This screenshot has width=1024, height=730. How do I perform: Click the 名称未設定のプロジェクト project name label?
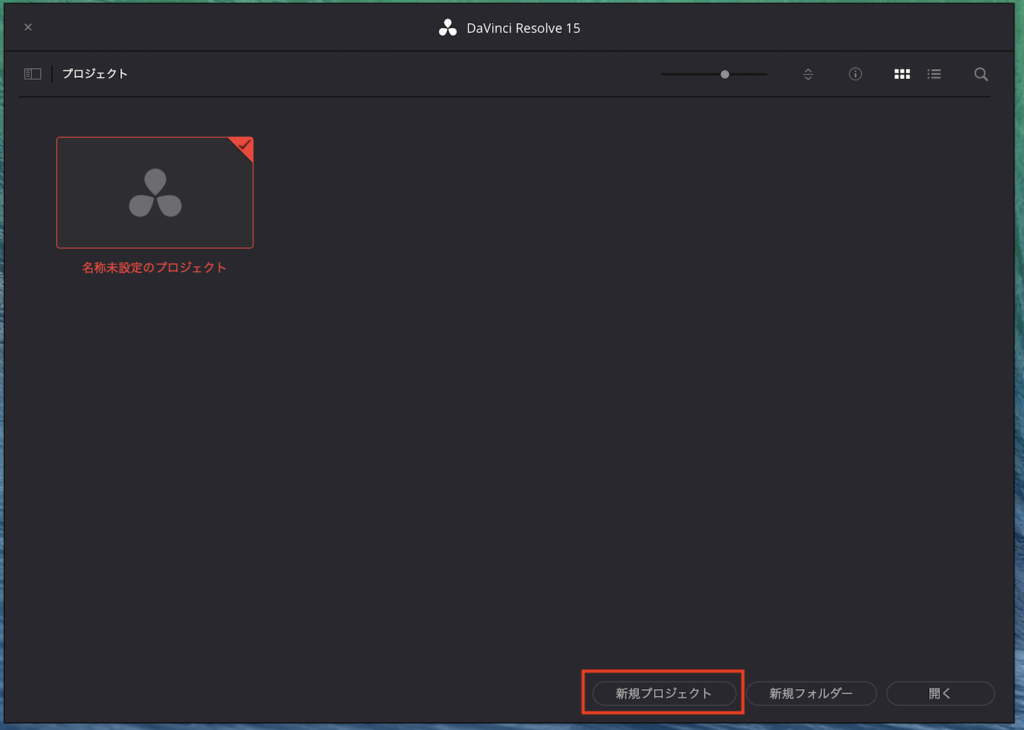pos(154,267)
